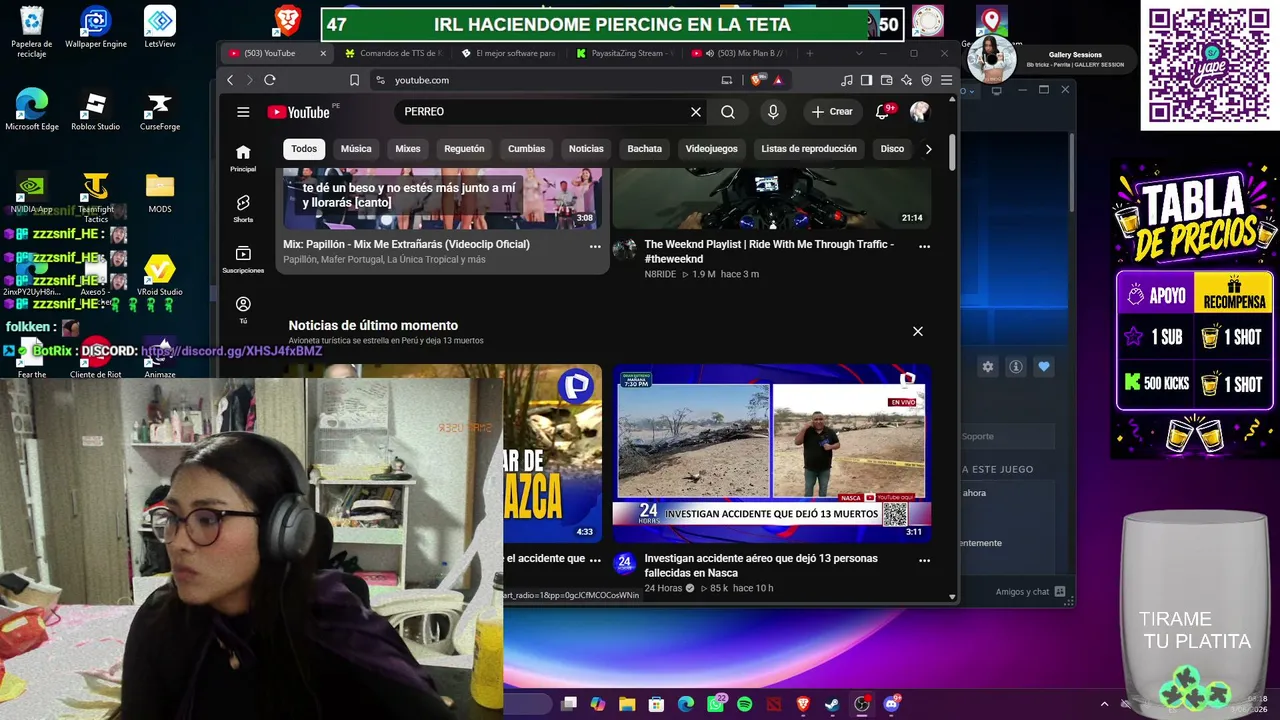Toggle Steam game favorite heart

tap(1044, 367)
